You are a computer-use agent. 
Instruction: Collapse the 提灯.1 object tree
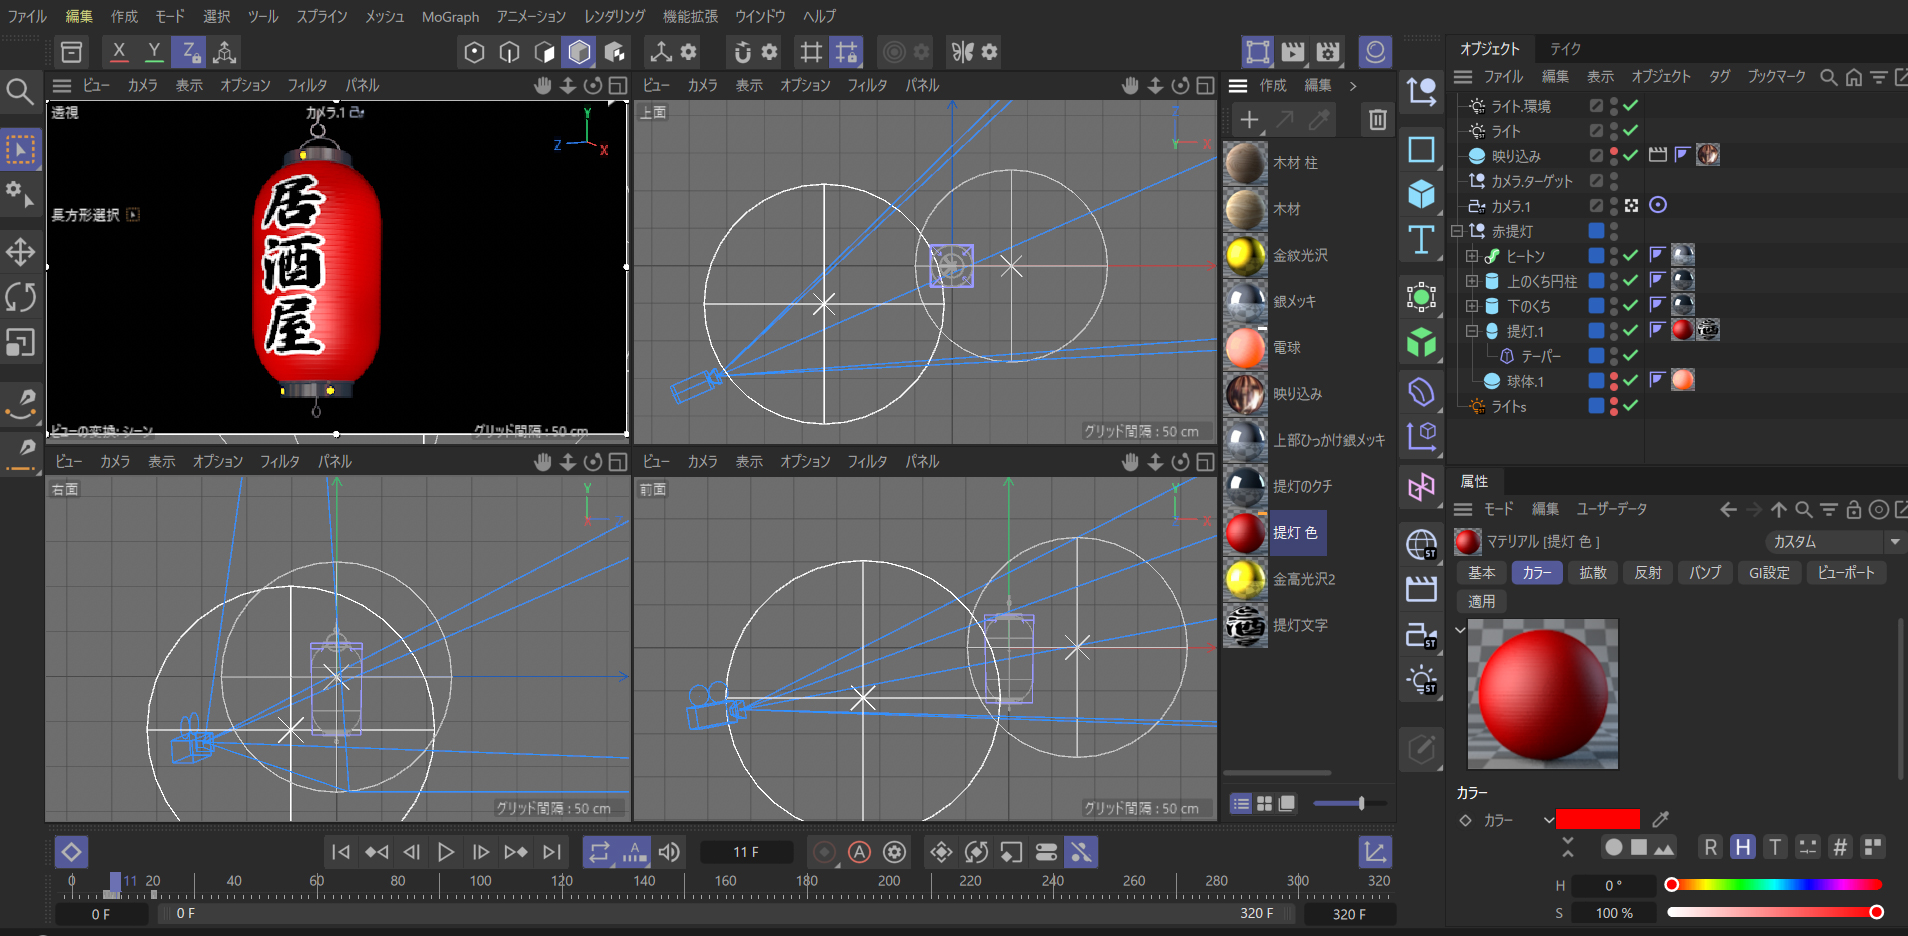pos(1472,331)
